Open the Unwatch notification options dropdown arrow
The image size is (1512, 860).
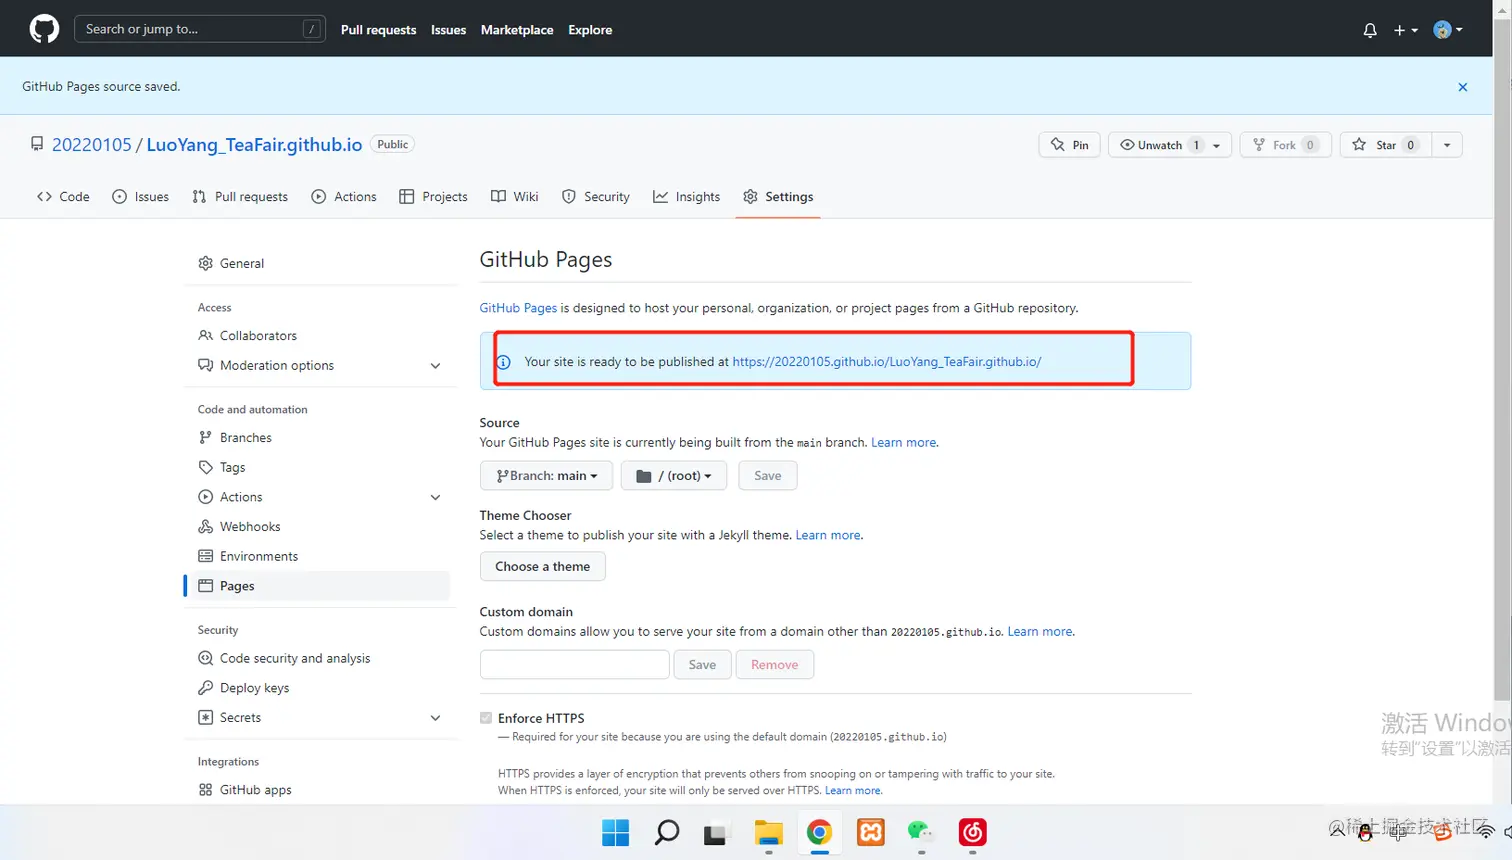[x=1217, y=145]
